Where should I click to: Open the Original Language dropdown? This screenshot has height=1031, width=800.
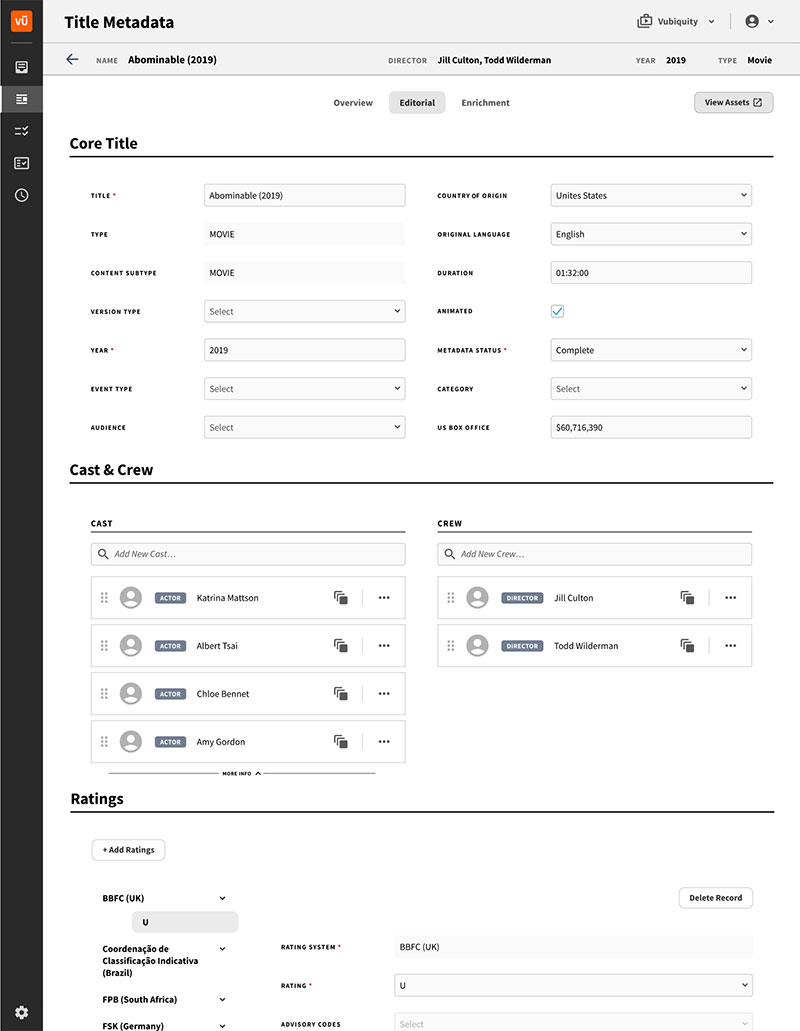651,234
